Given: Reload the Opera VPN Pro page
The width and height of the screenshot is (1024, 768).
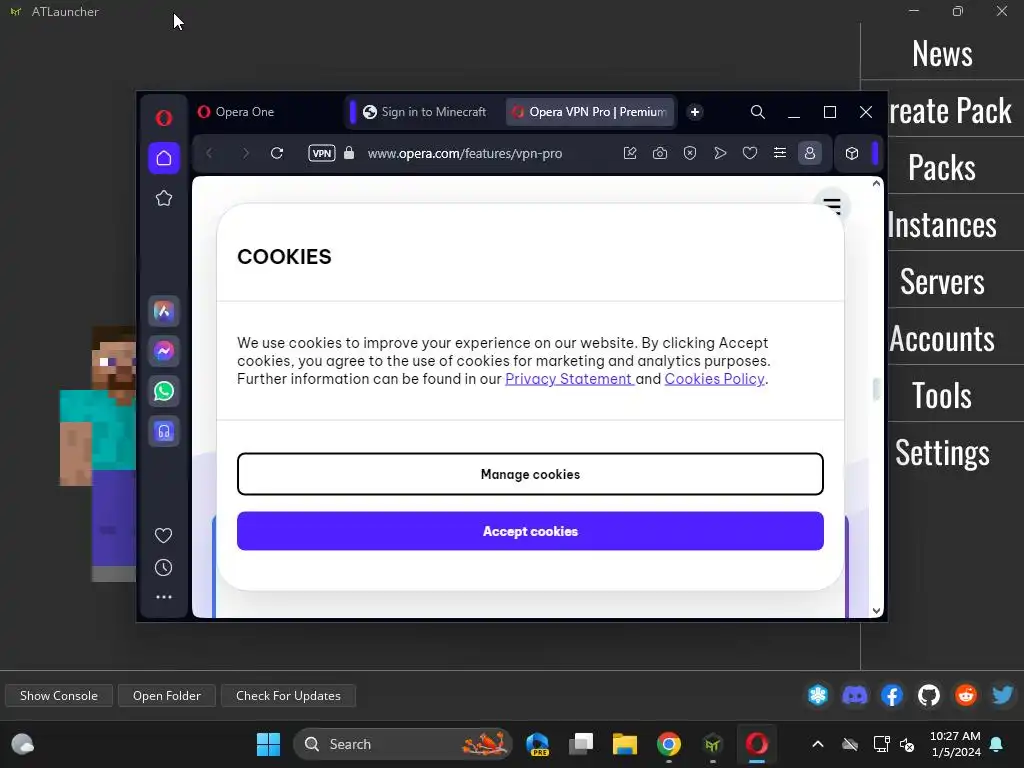Looking at the screenshot, I should [277, 153].
